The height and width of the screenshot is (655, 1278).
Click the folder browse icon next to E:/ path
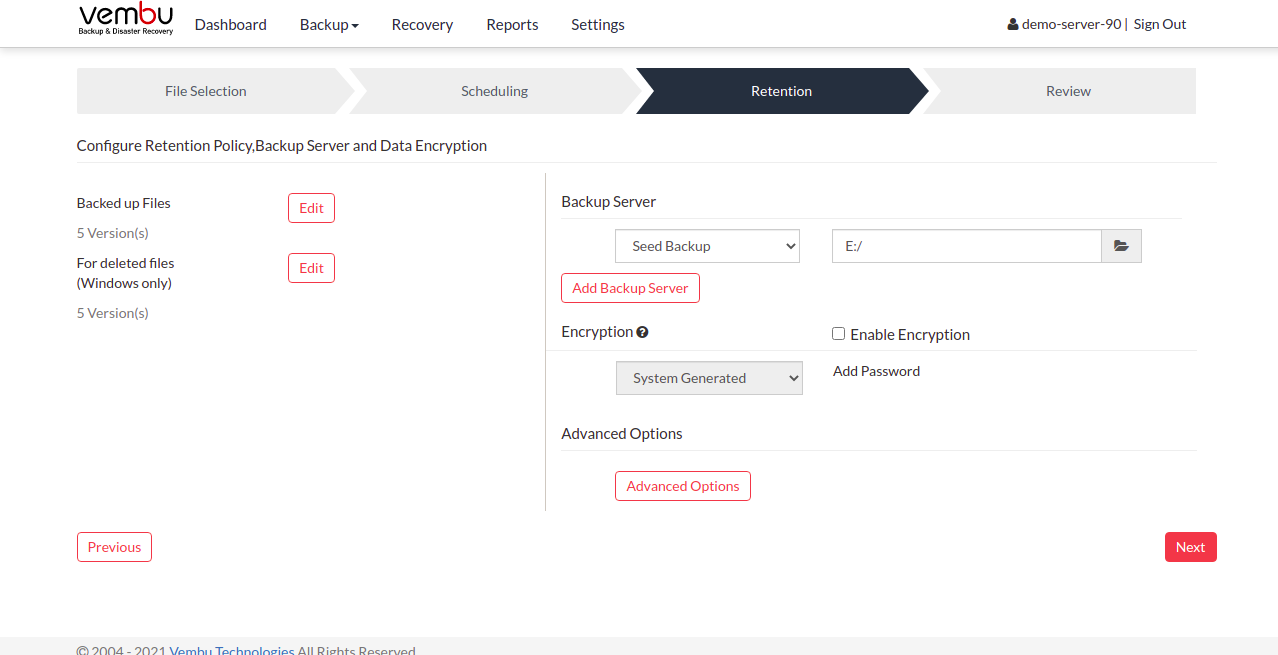coord(1121,246)
